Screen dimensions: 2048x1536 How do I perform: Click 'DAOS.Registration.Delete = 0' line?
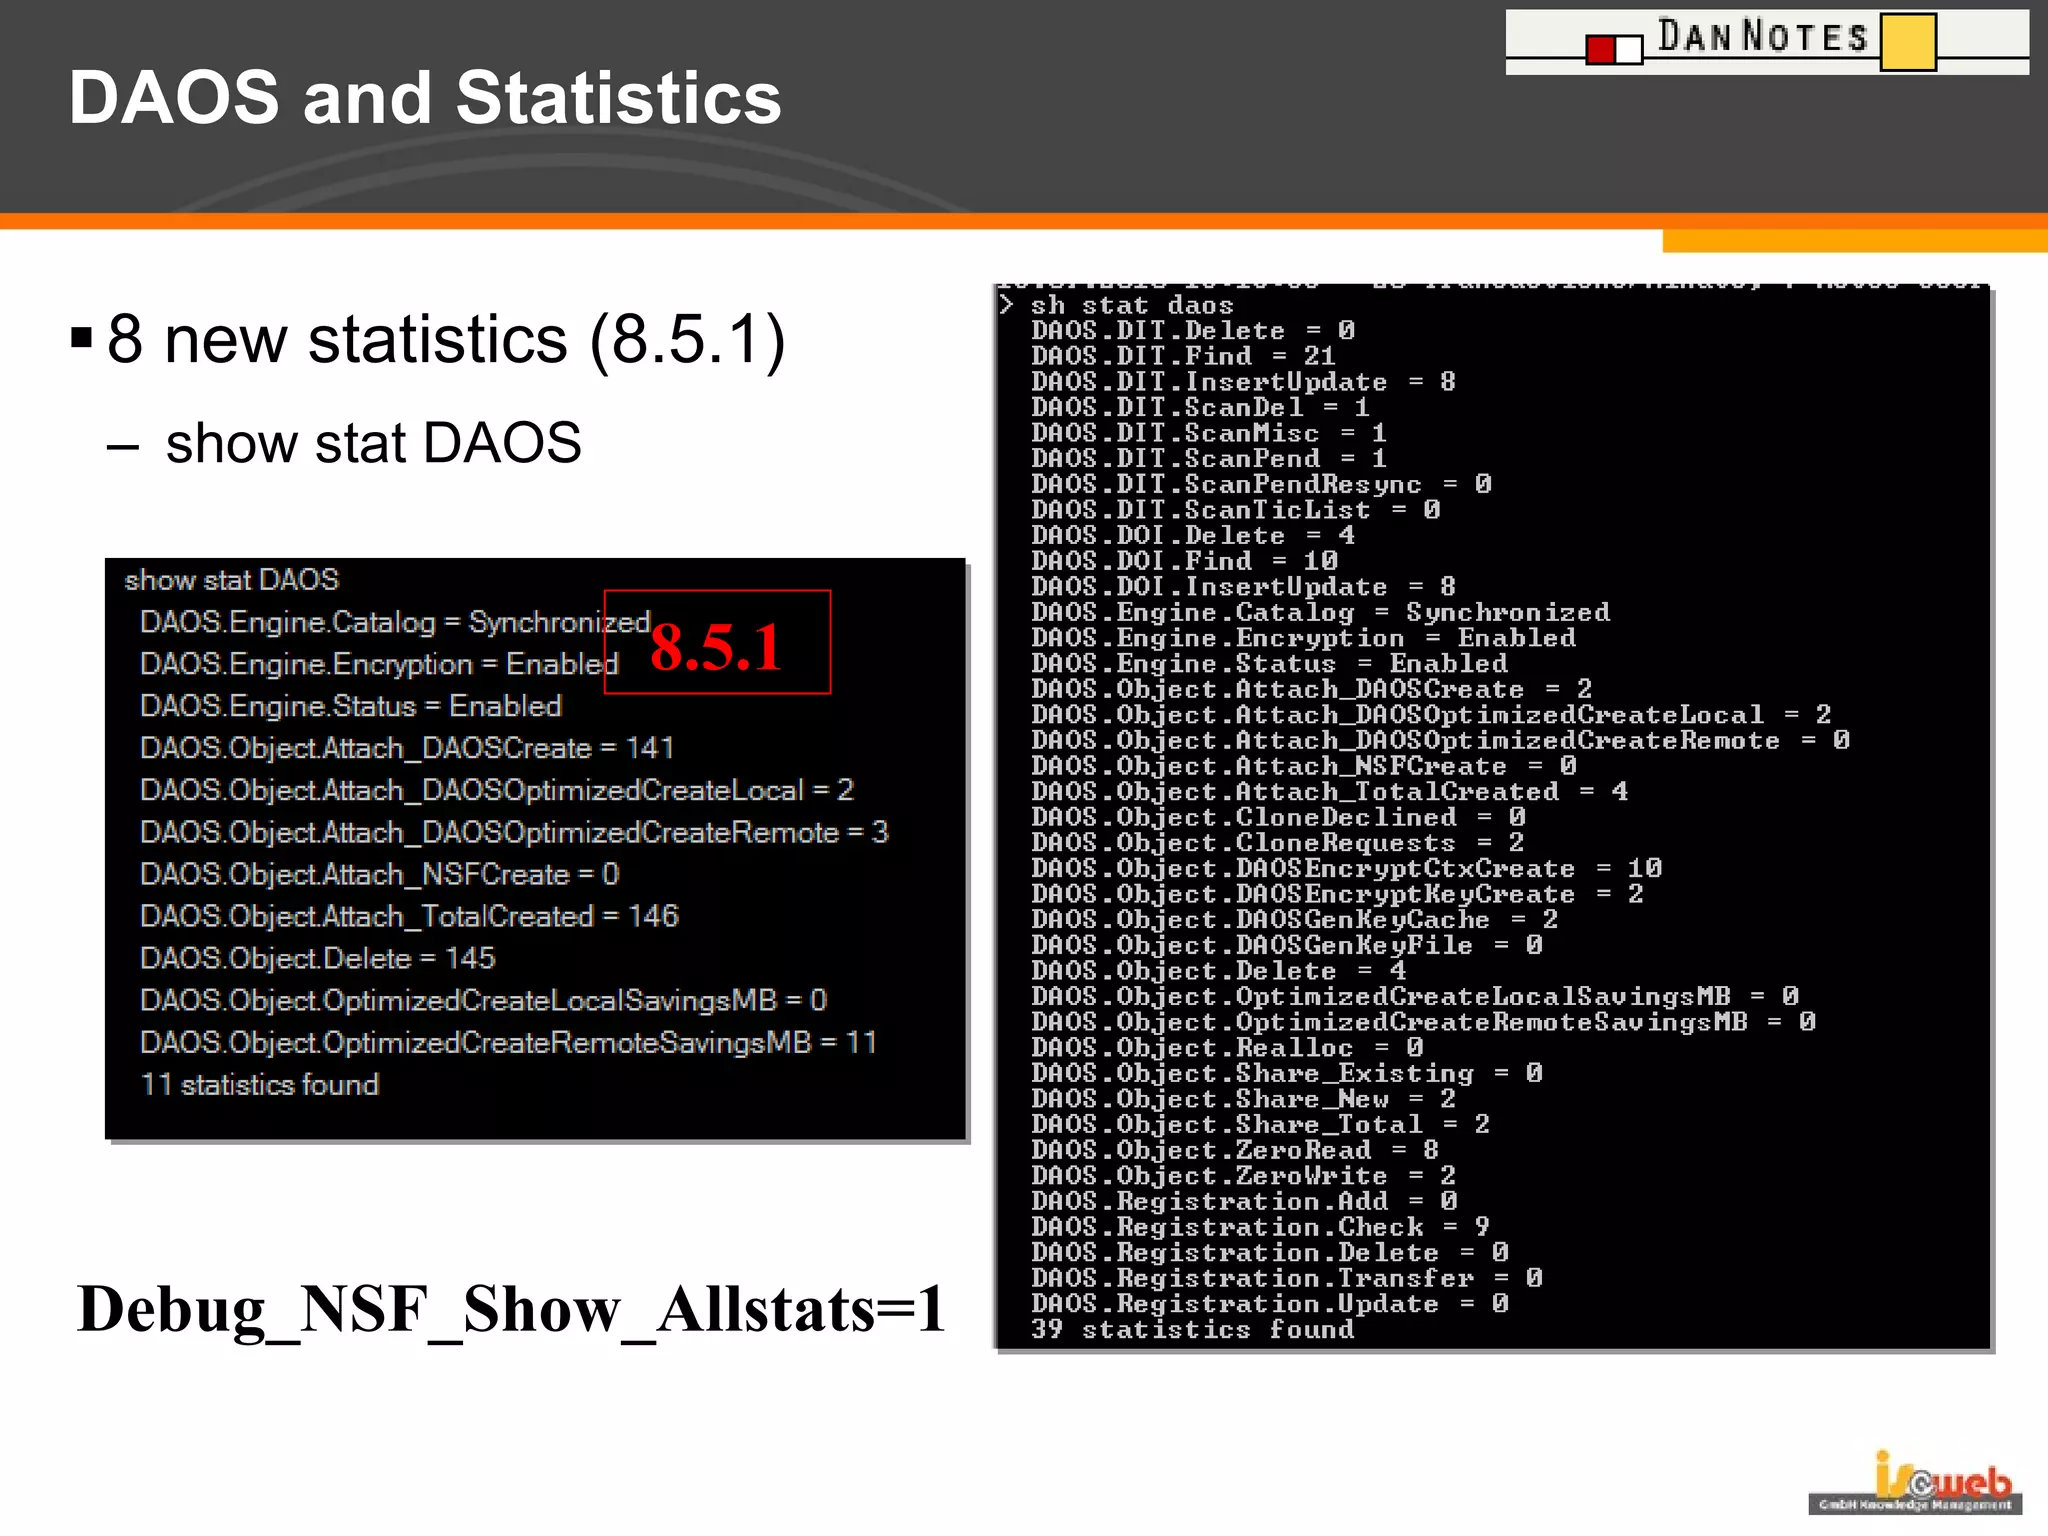(1271, 1253)
